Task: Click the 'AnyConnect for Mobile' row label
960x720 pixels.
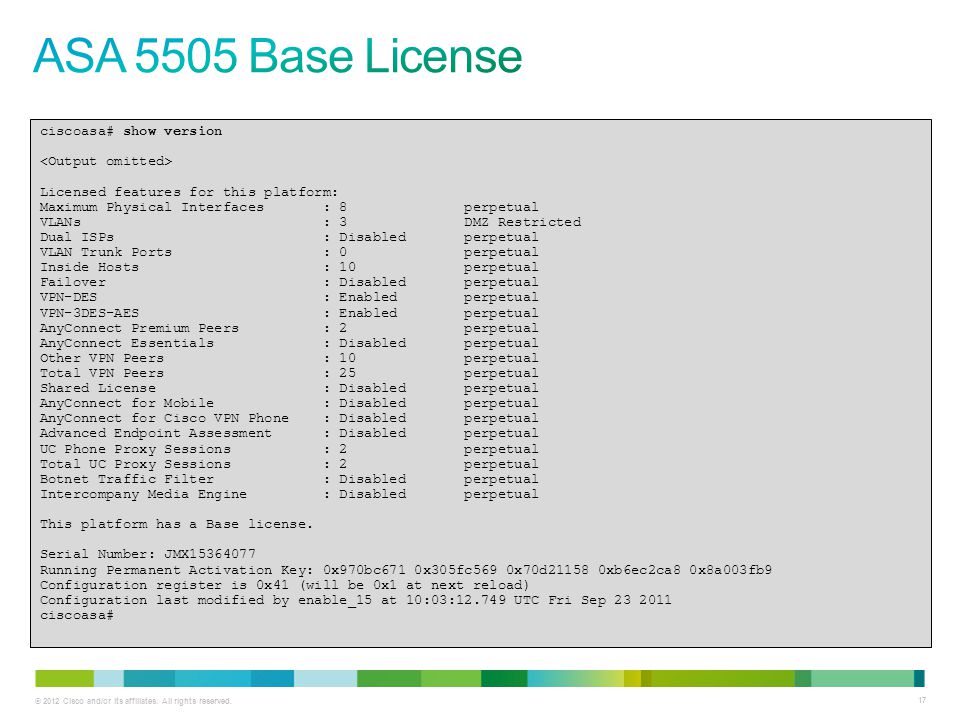Action: pos(127,403)
